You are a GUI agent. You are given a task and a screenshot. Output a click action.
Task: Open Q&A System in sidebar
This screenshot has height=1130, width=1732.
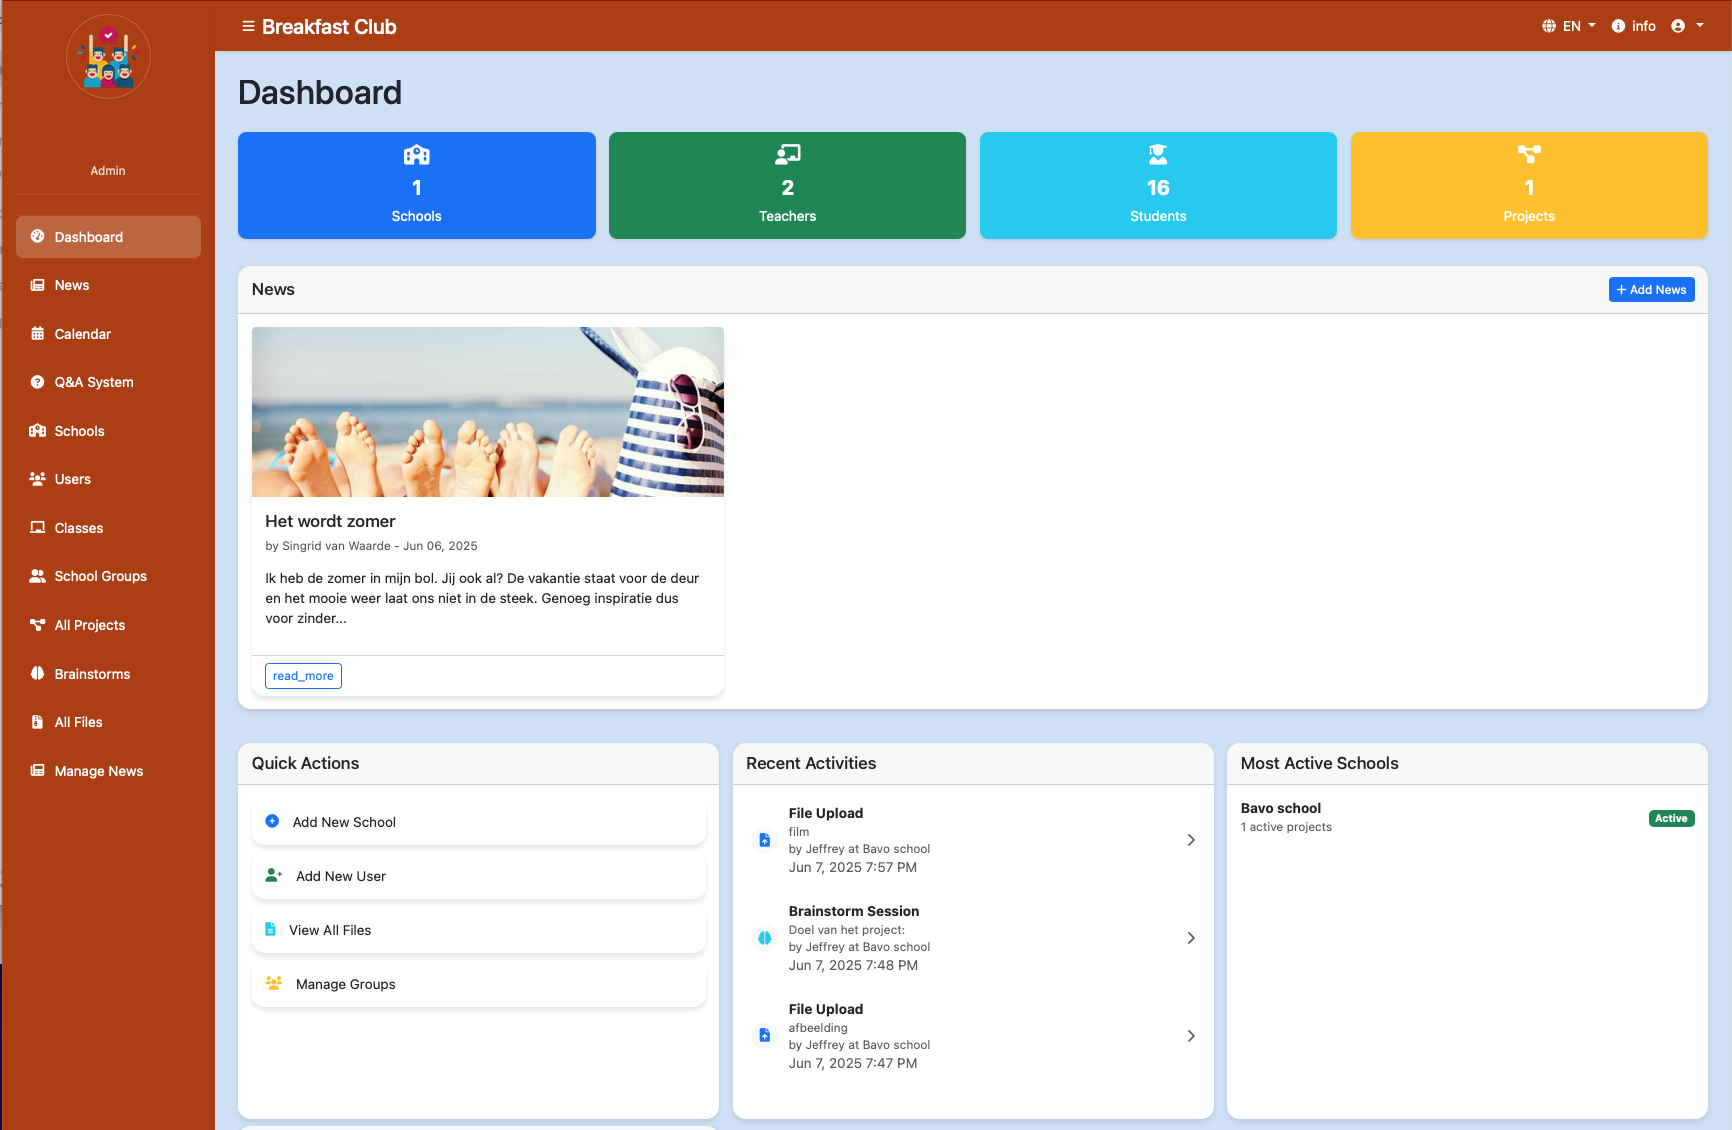93,382
